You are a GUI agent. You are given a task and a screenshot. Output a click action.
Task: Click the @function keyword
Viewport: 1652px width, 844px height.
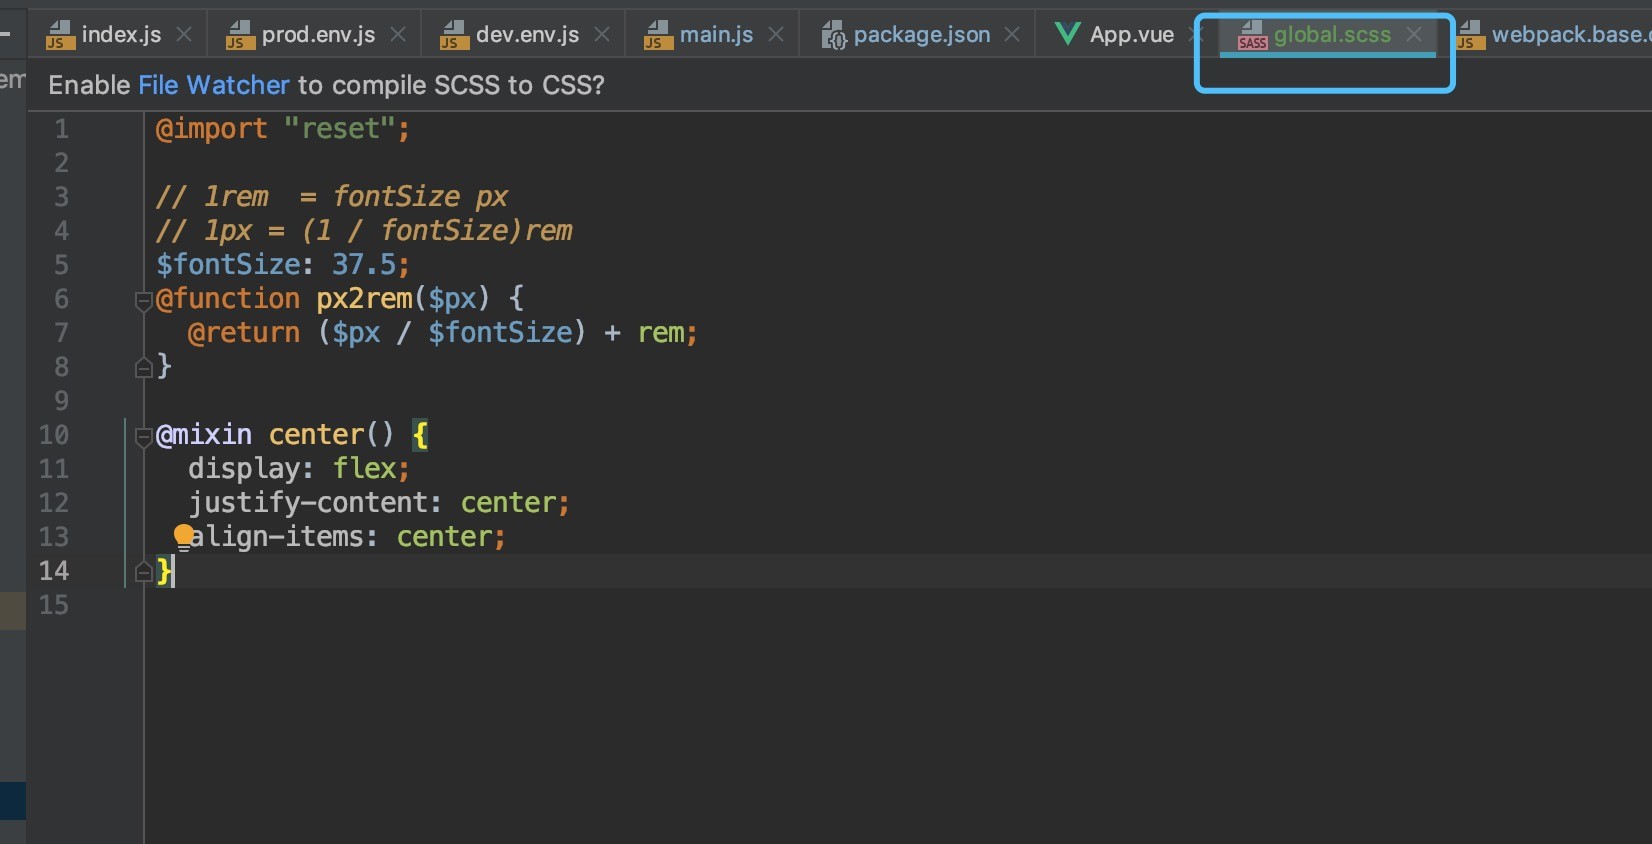pos(228,299)
